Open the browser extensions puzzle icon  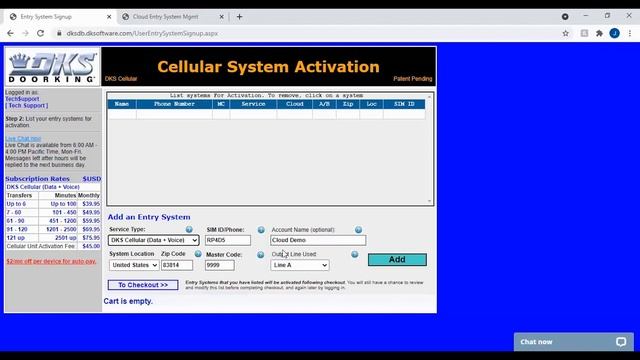(599, 33)
